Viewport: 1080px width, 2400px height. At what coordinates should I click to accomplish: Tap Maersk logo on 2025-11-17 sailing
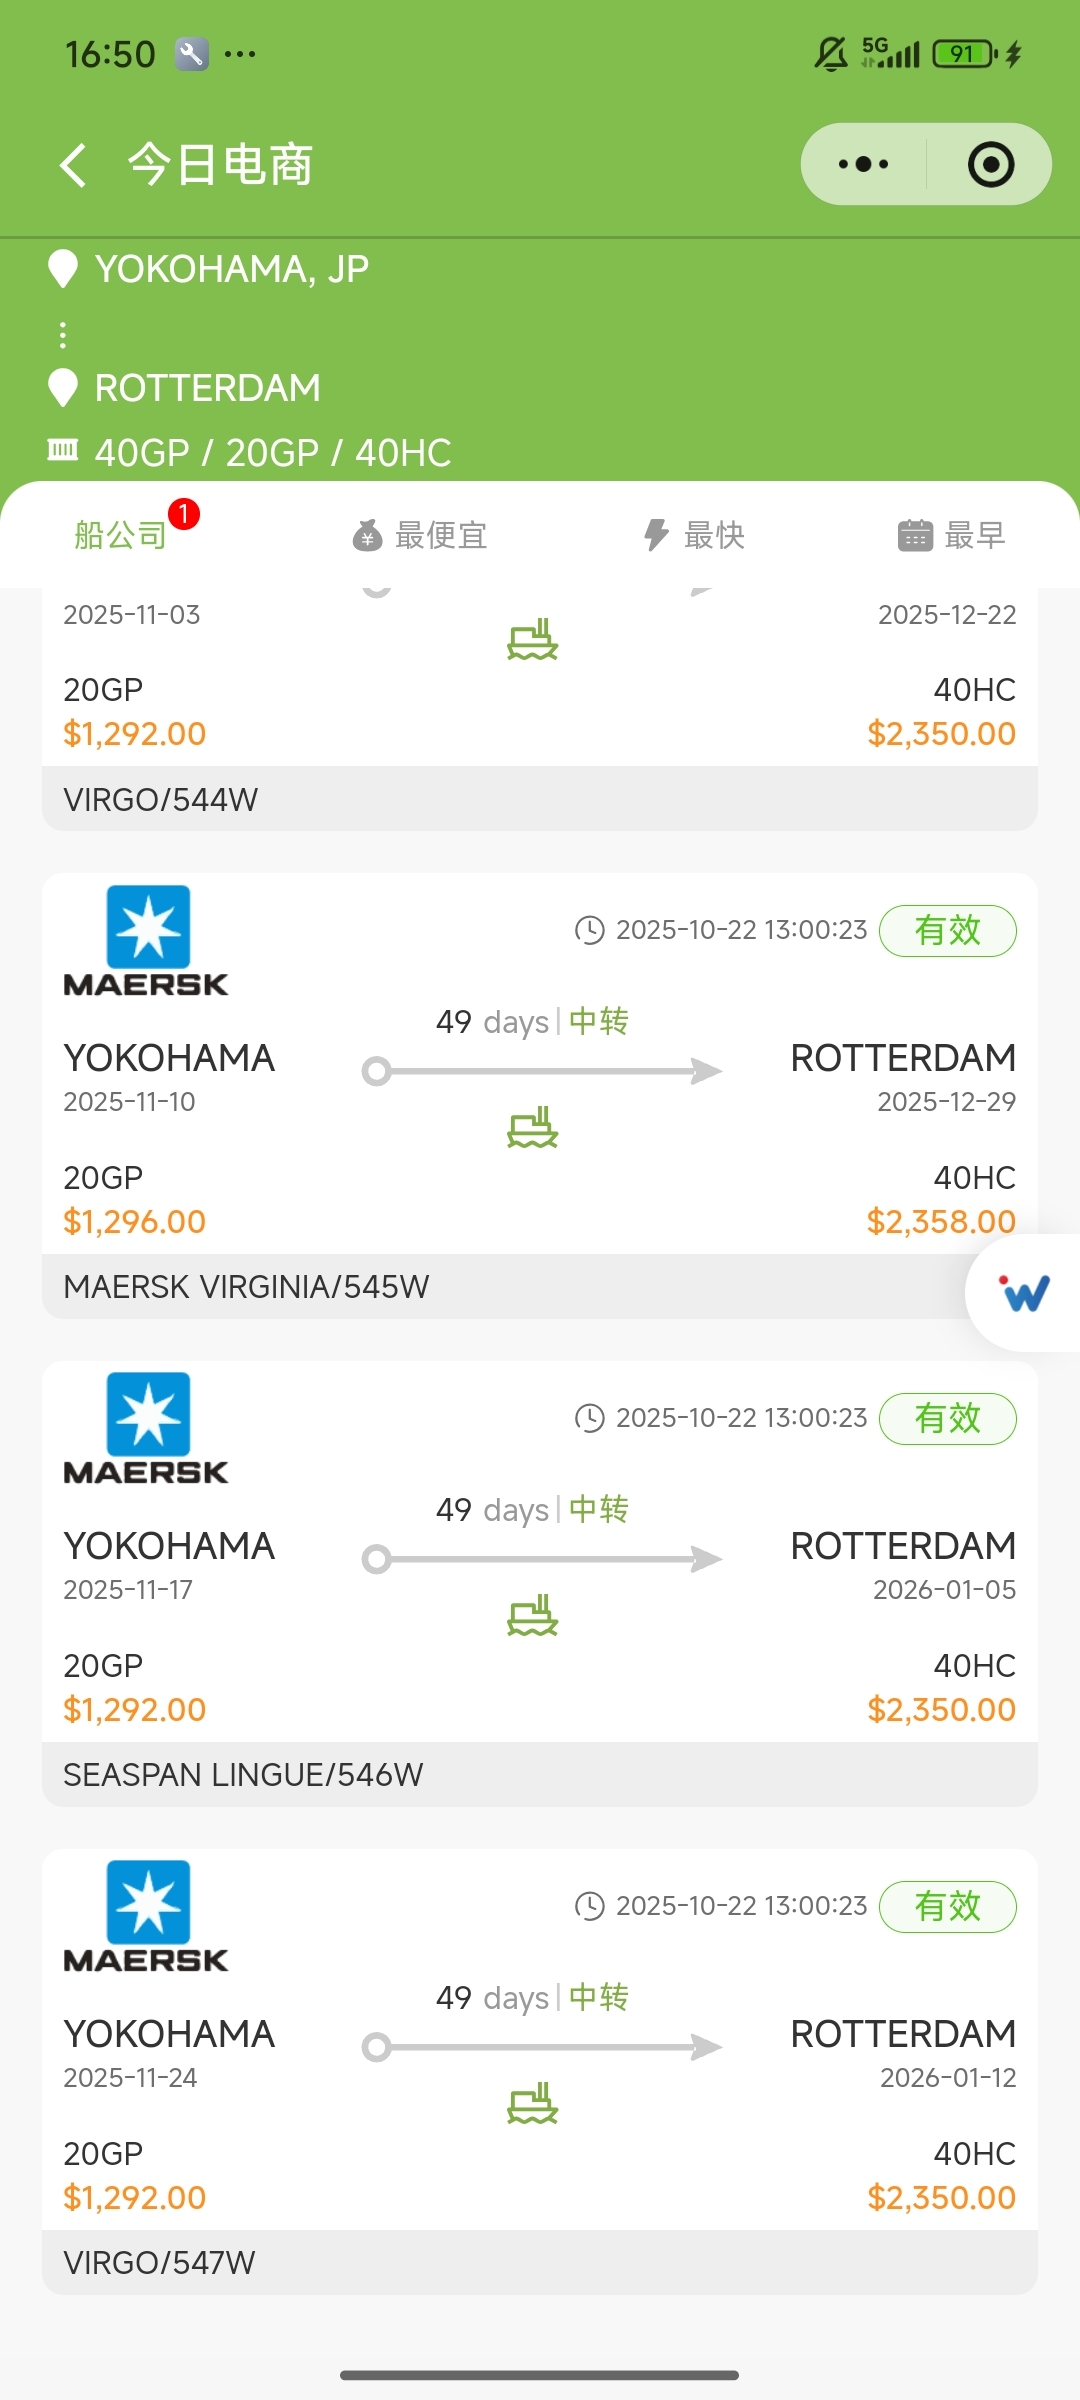pyautogui.click(x=147, y=1429)
